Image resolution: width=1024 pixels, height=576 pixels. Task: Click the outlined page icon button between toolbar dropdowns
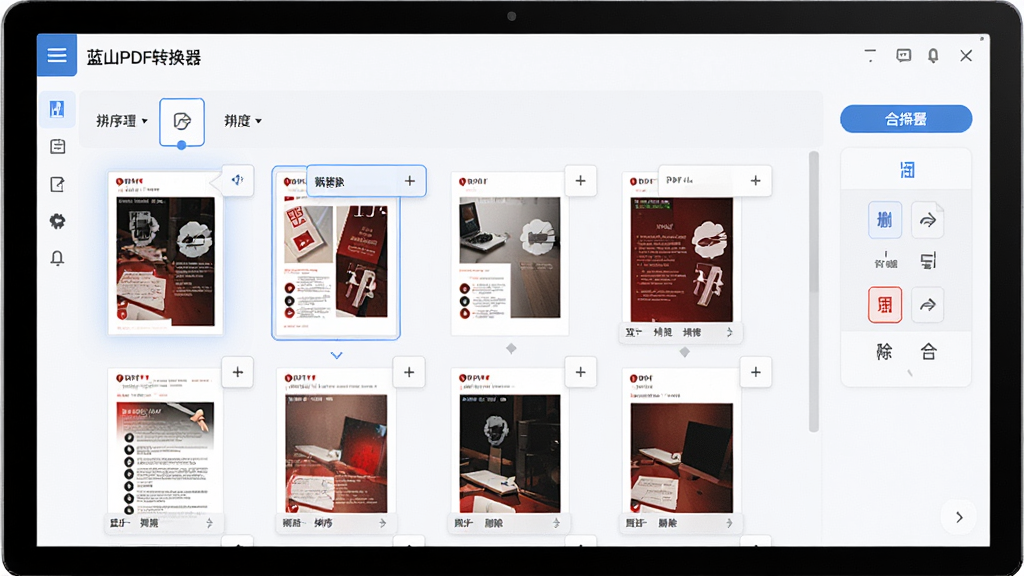[182, 121]
